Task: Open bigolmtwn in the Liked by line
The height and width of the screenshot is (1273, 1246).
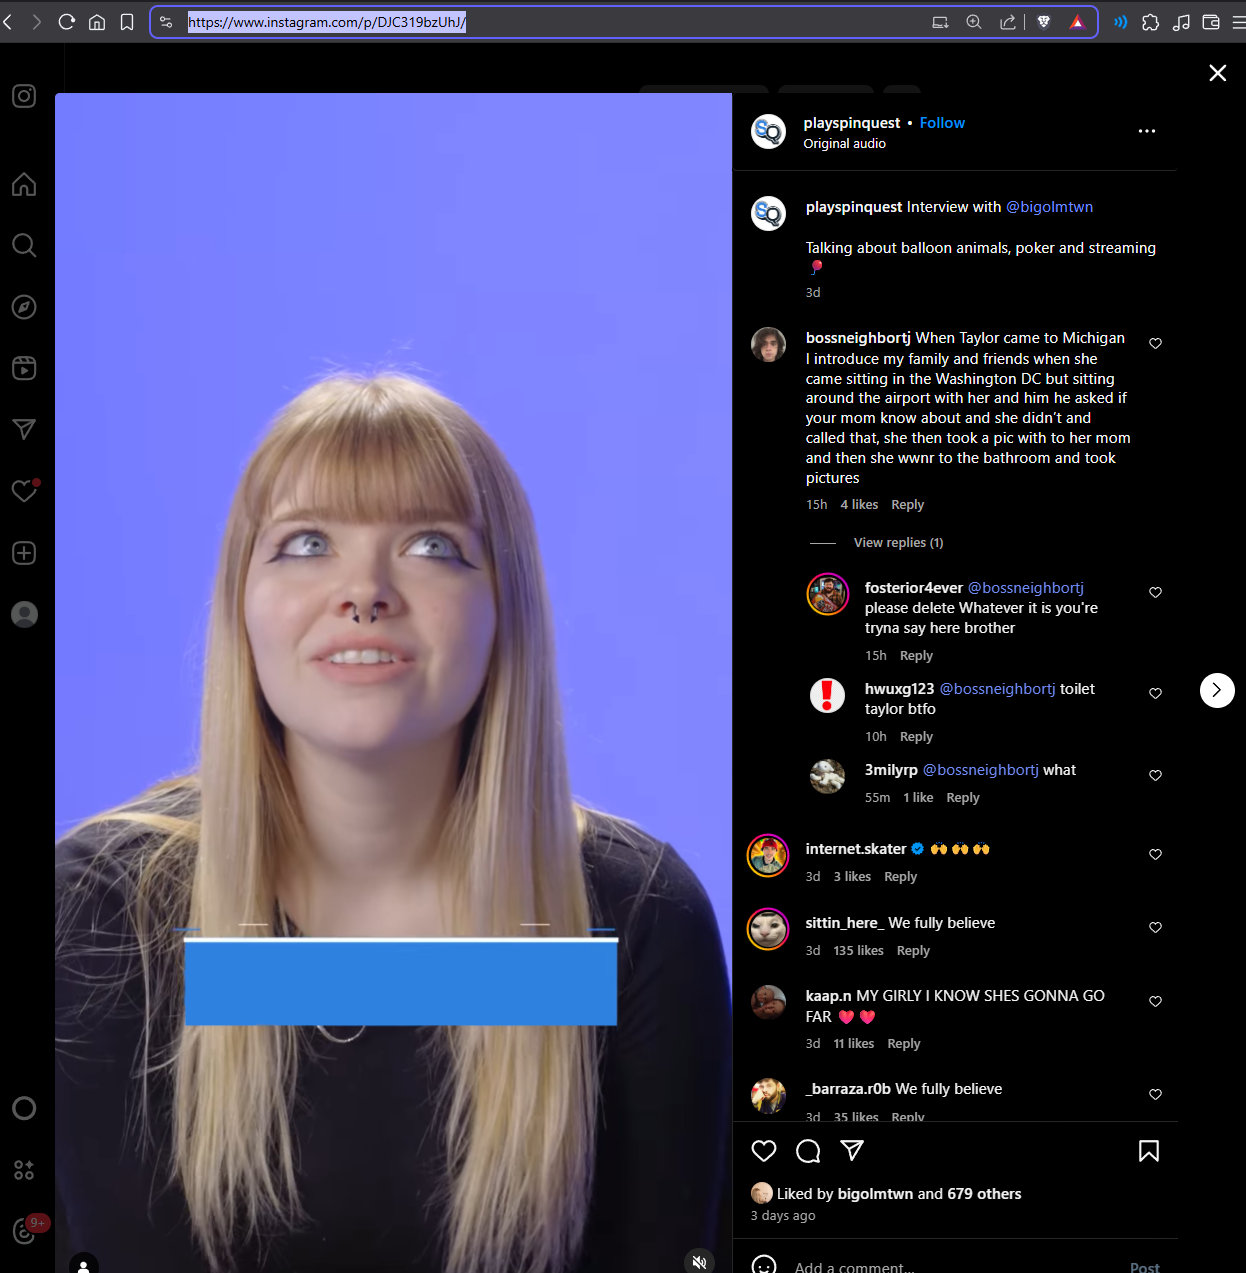Action: tap(875, 1194)
